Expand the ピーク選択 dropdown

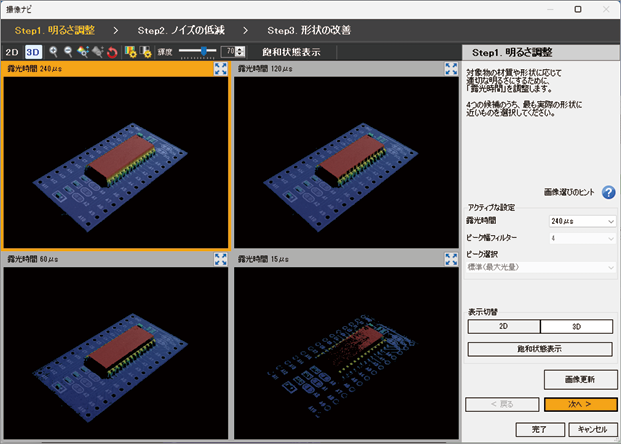[540, 267]
